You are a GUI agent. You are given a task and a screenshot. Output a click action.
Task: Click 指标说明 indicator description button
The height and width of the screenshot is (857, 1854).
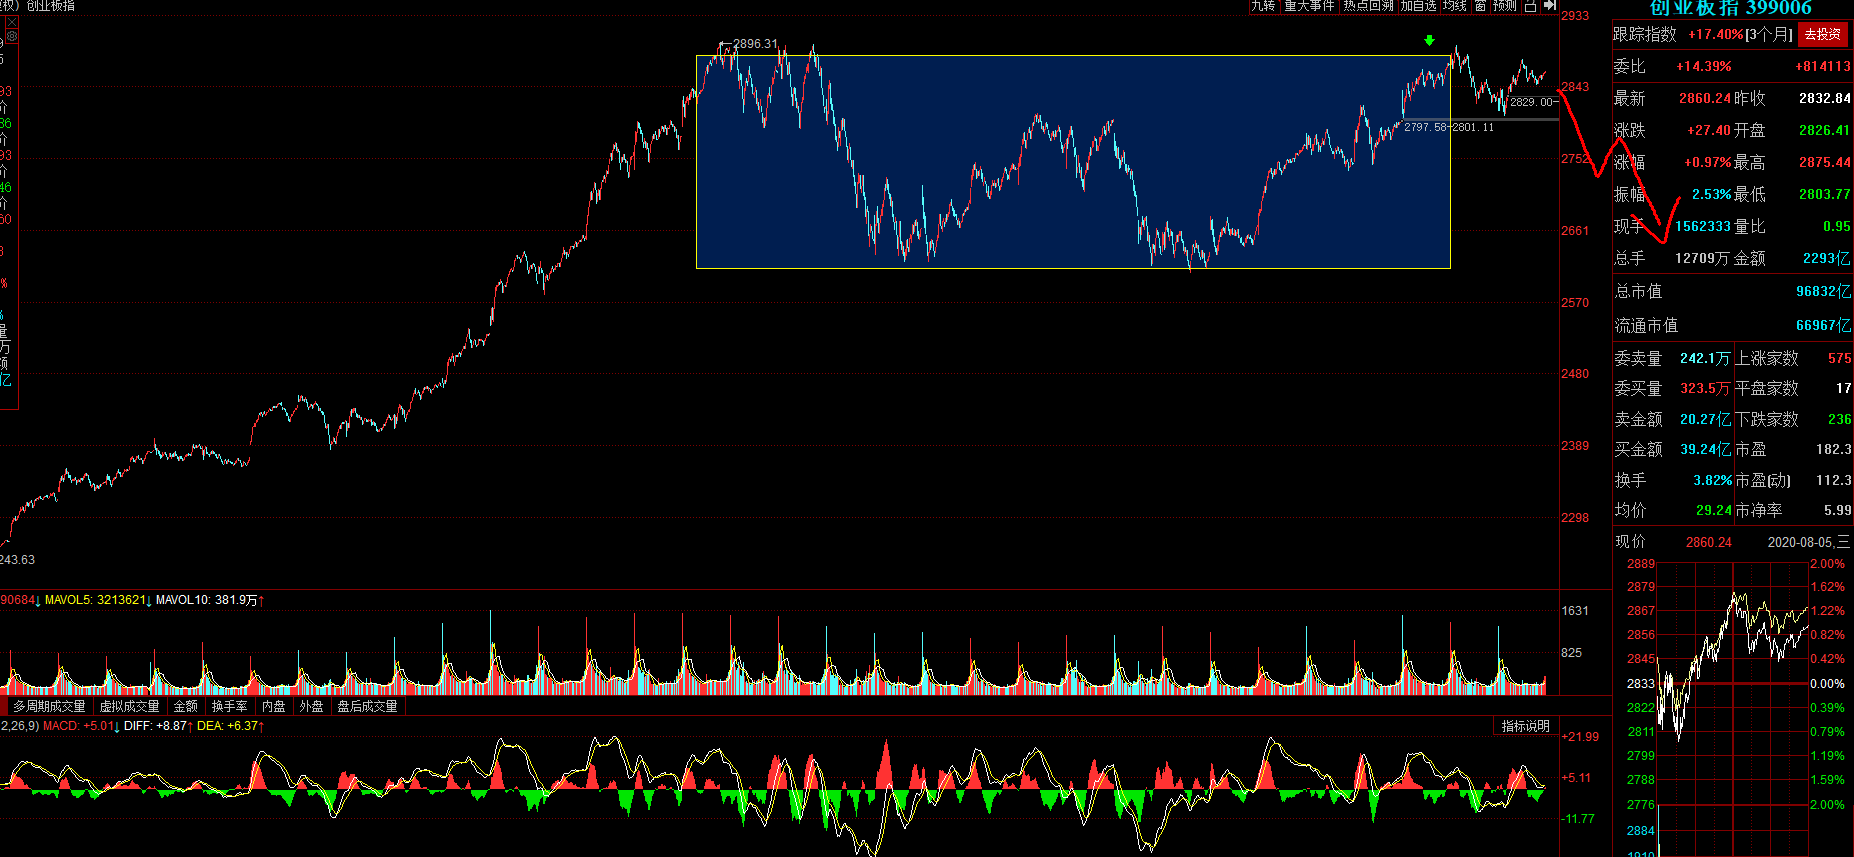tap(1525, 726)
